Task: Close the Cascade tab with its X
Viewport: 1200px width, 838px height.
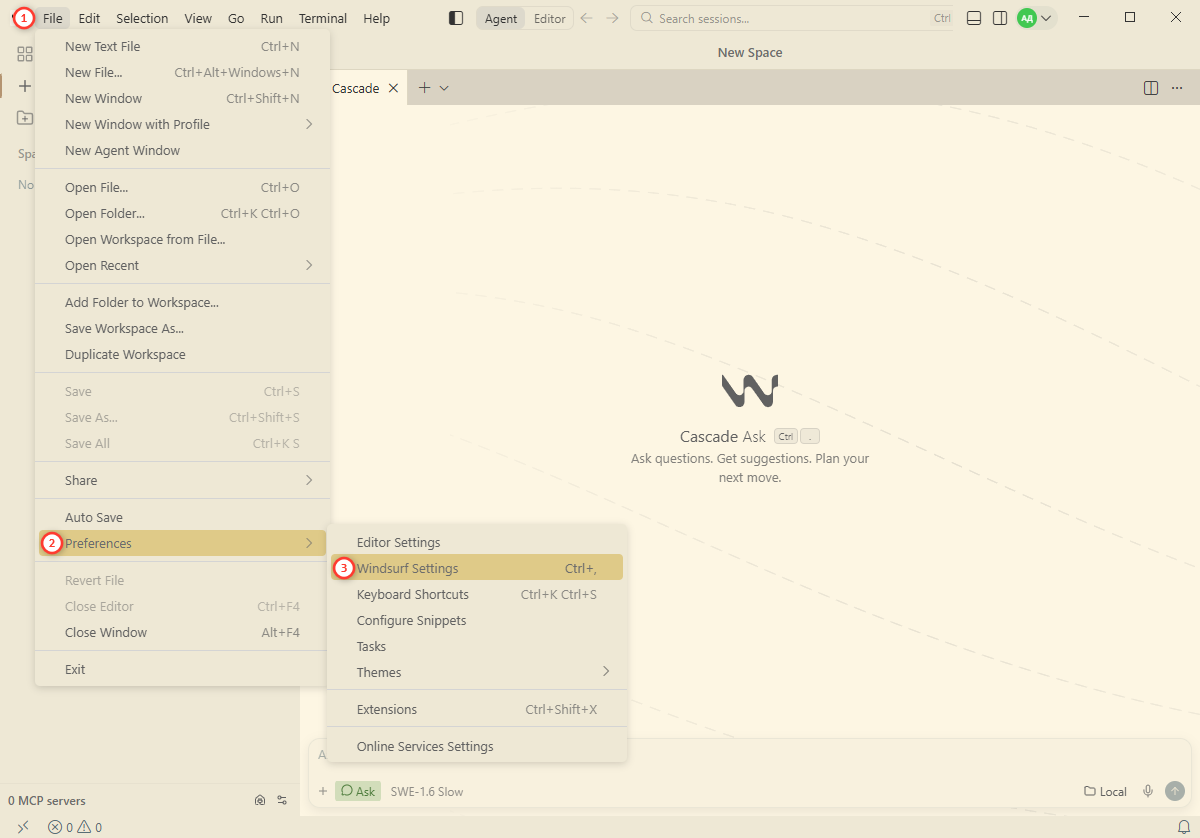Action: click(x=393, y=88)
